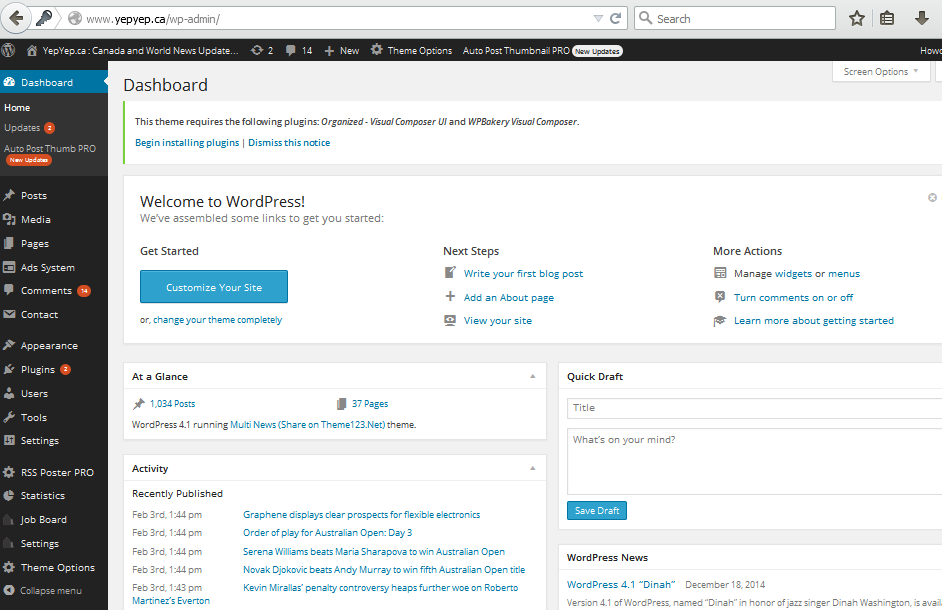Dismiss this notice link
Image resolution: width=942 pixels, height=610 pixels.
click(x=289, y=143)
